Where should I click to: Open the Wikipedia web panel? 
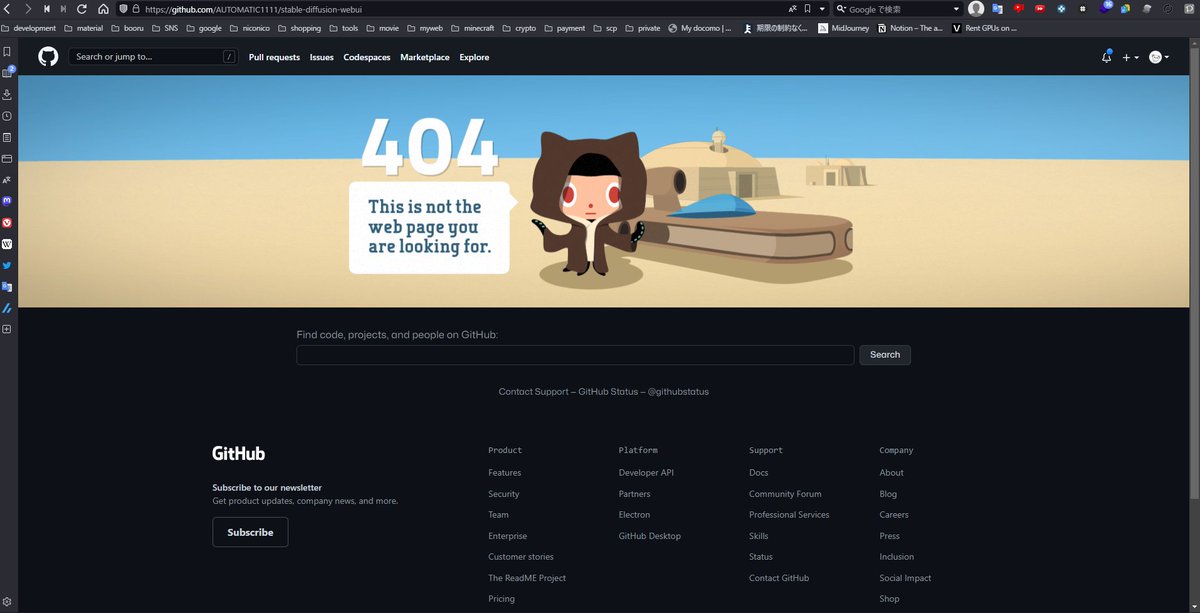(7, 244)
